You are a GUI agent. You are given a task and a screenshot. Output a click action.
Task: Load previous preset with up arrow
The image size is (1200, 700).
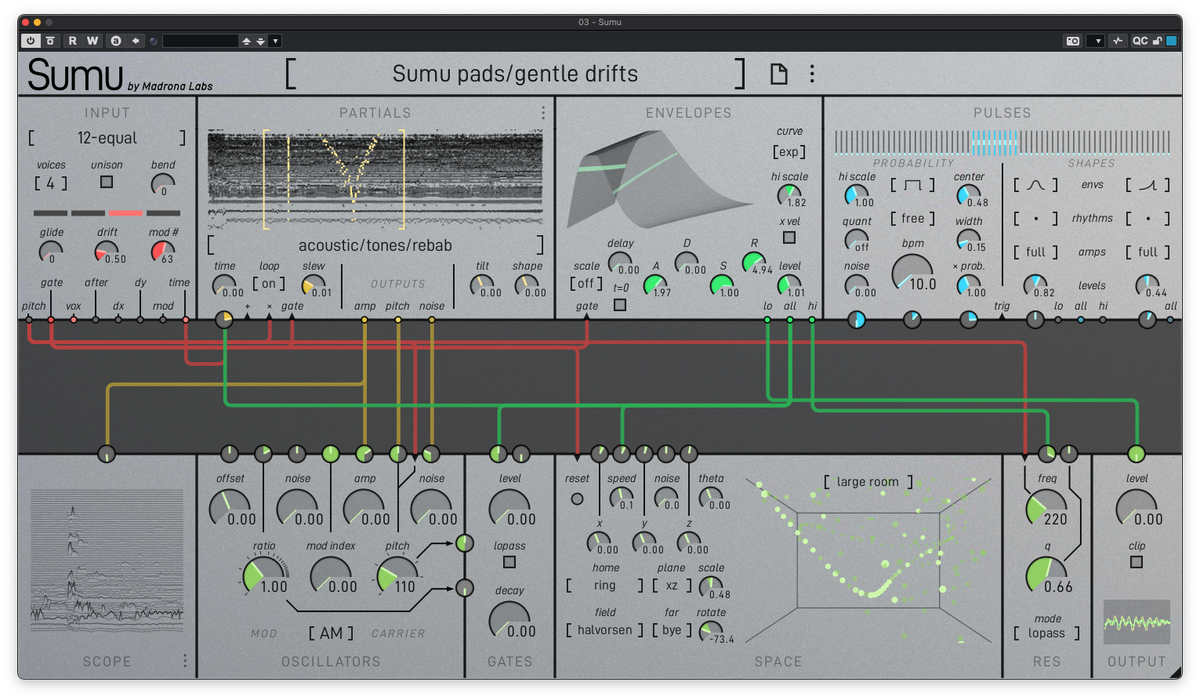[x=247, y=41]
